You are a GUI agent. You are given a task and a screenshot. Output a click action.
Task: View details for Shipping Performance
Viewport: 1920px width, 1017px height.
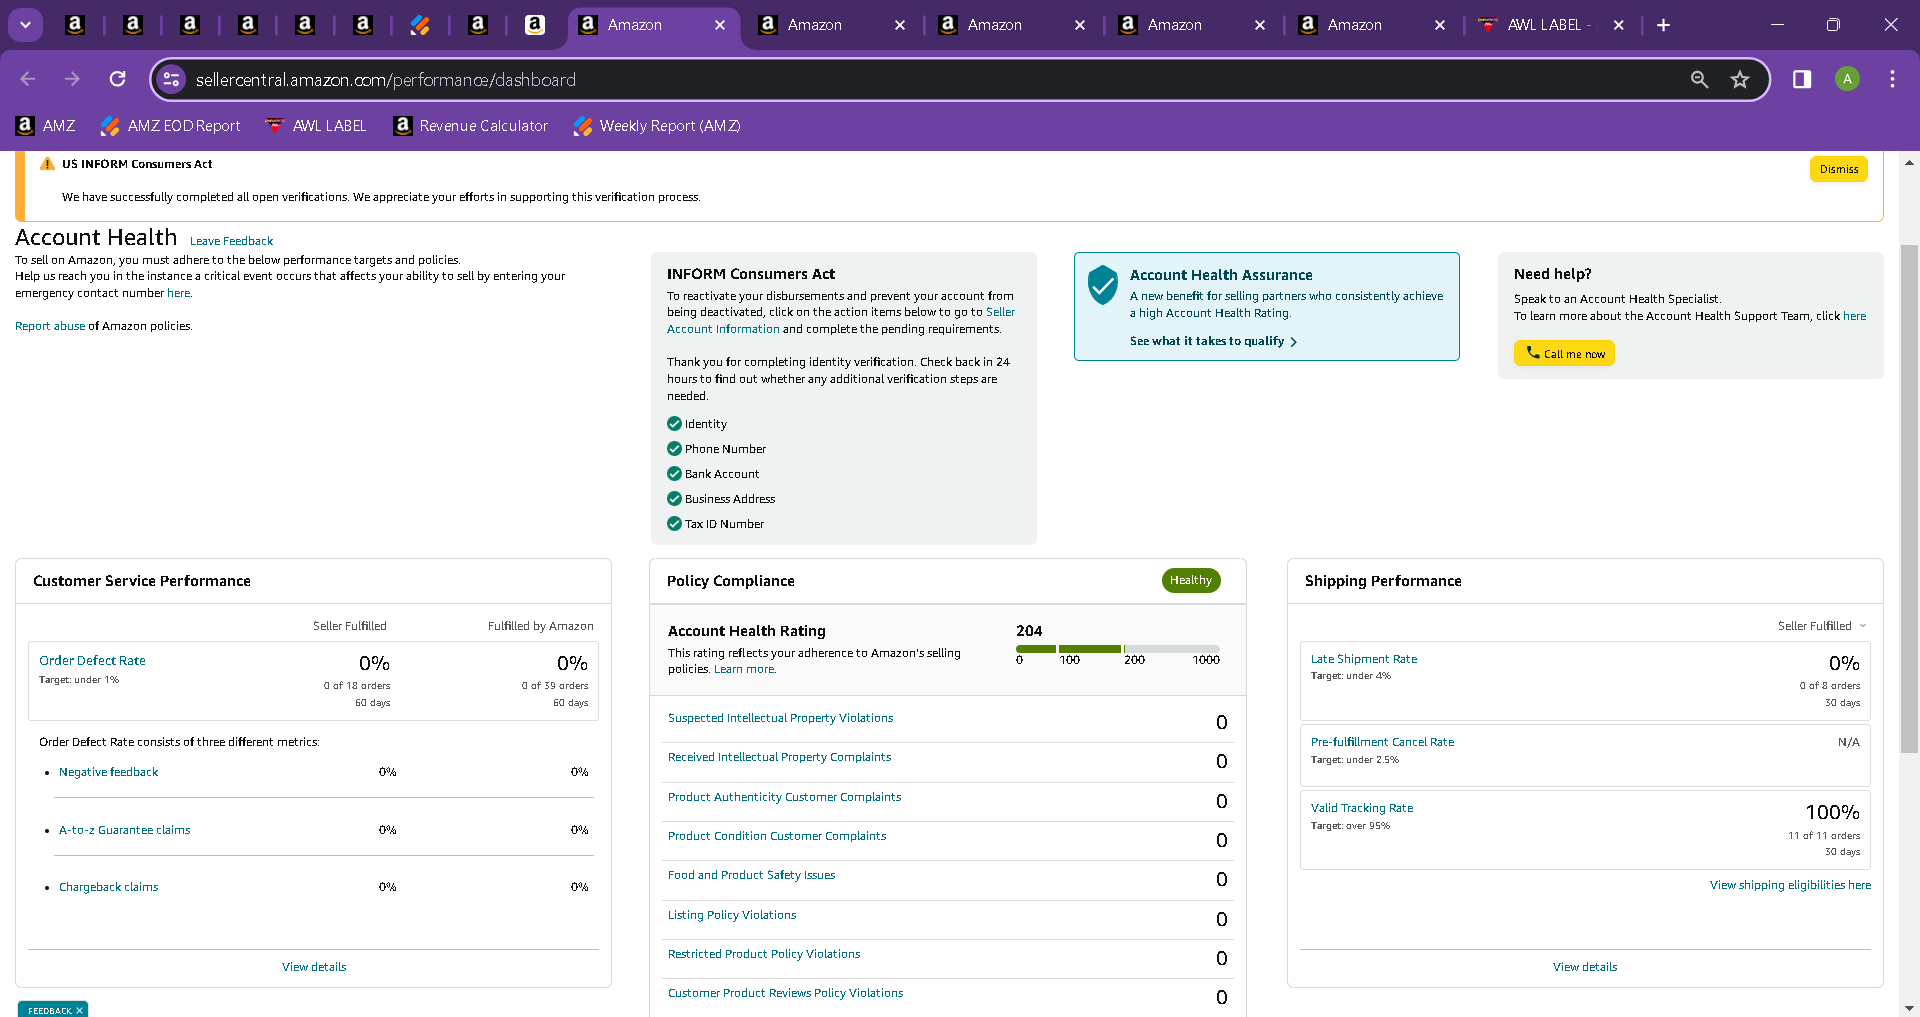pyautogui.click(x=1585, y=967)
